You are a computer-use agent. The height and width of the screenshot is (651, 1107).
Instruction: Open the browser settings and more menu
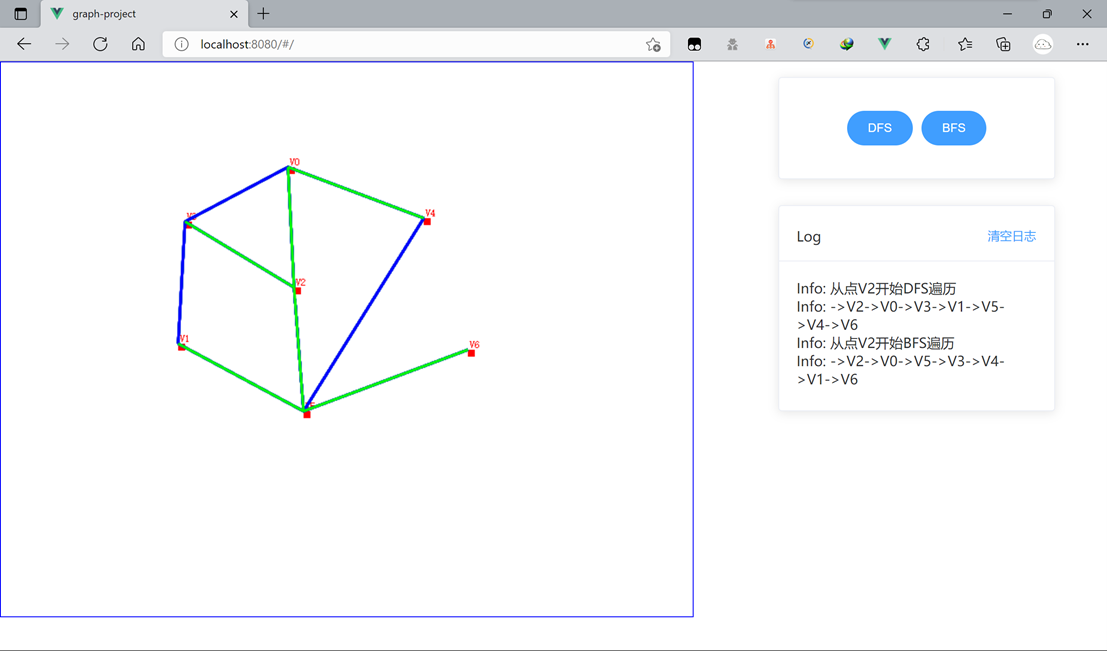(x=1082, y=44)
